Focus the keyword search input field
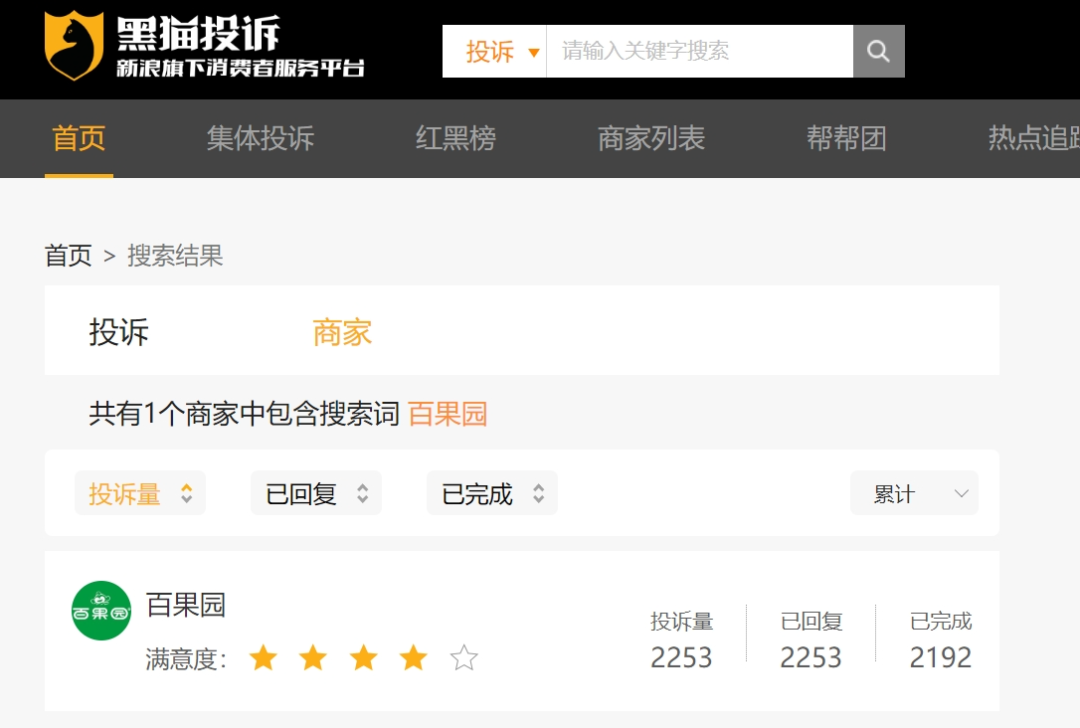 [698, 52]
